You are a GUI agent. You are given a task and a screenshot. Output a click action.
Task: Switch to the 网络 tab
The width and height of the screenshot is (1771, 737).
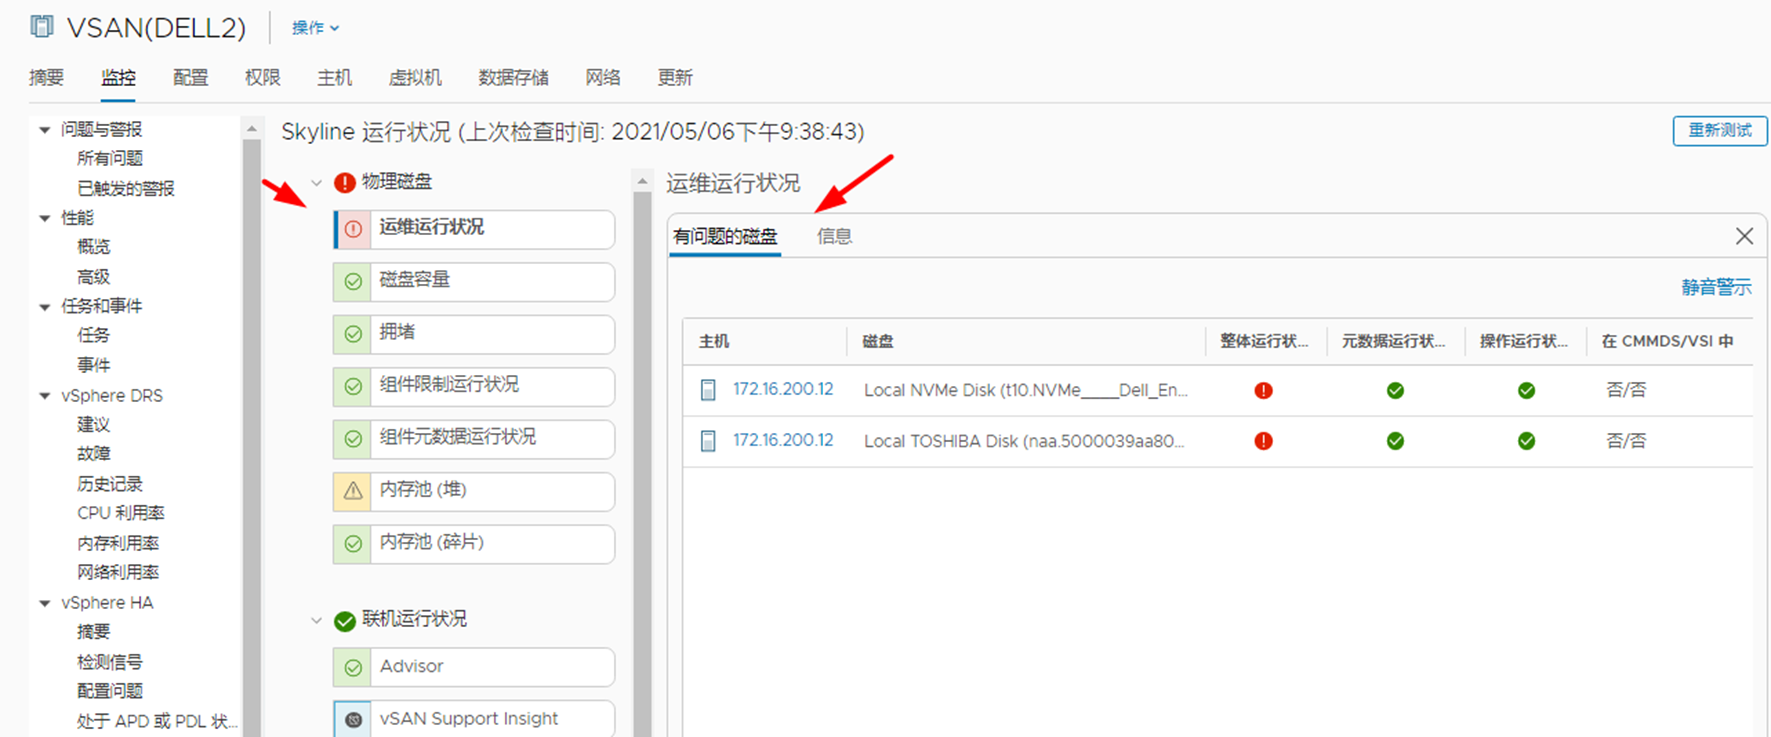pyautogui.click(x=603, y=78)
